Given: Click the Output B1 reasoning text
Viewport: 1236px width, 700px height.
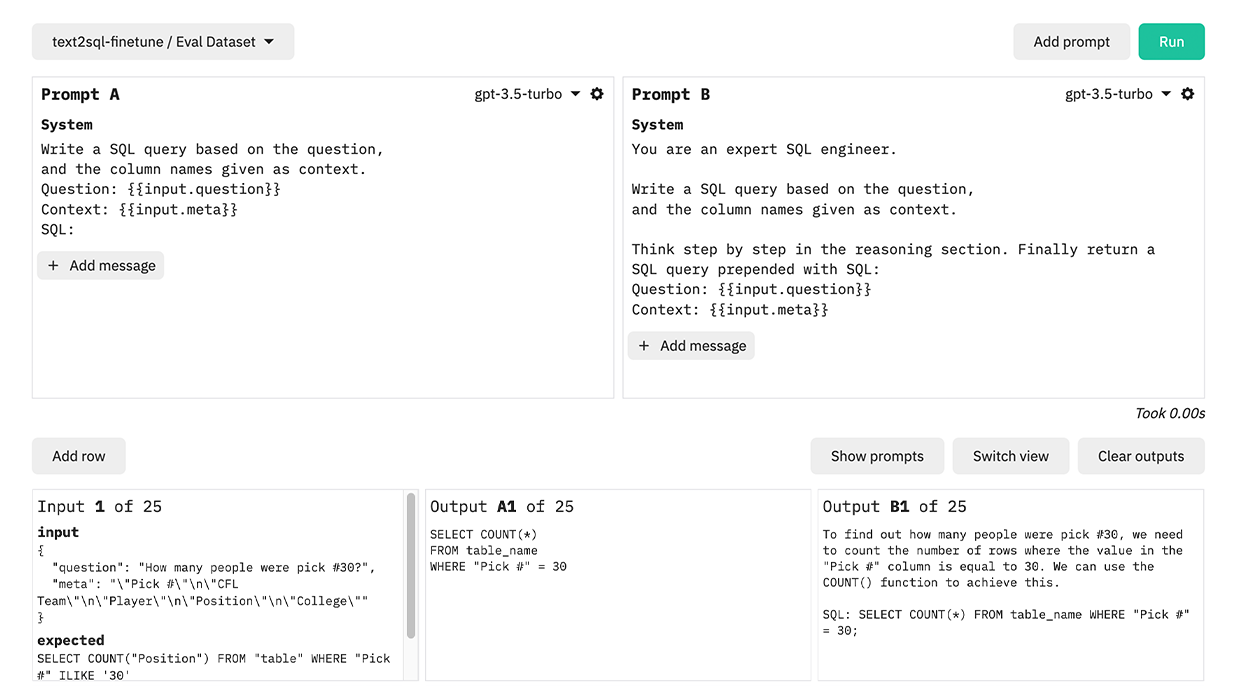Looking at the screenshot, I should pos(1002,558).
